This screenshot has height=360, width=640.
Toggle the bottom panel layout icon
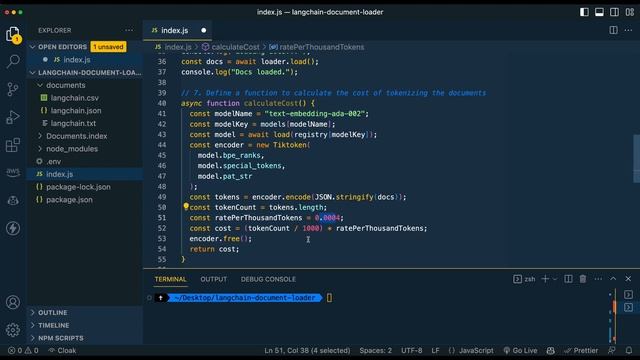click(x=599, y=12)
